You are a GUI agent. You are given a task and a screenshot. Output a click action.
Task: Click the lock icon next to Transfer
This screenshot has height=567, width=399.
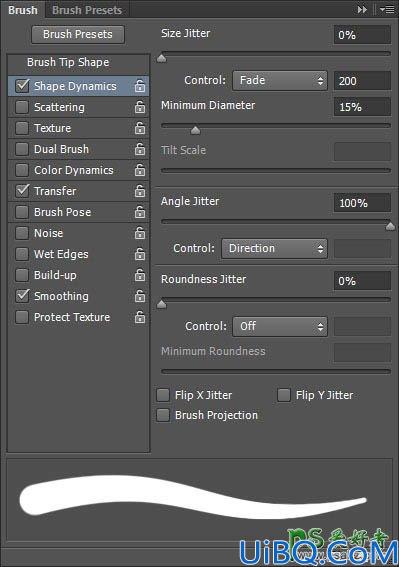(x=140, y=191)
